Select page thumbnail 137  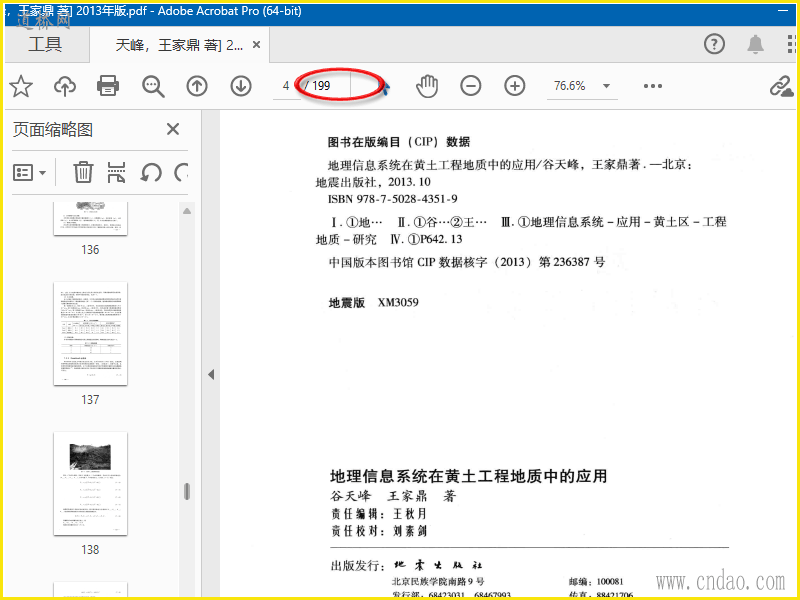point(90,334)
